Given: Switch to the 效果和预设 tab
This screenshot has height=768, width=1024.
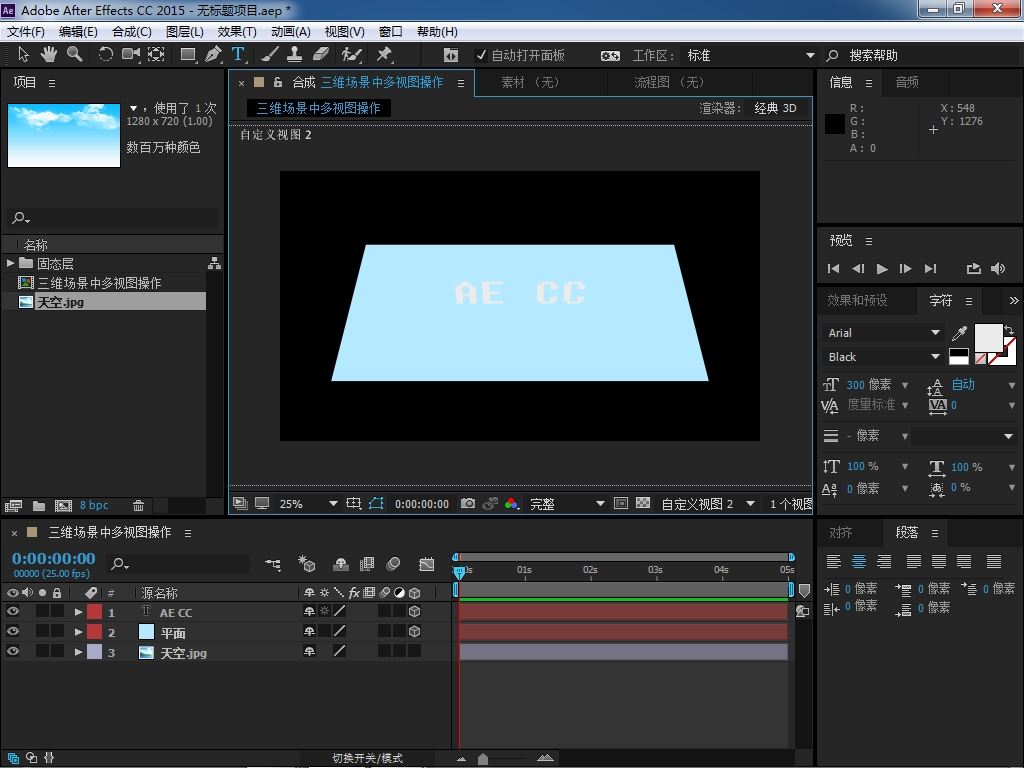Looking at the screenshot, I should point(857,300).
